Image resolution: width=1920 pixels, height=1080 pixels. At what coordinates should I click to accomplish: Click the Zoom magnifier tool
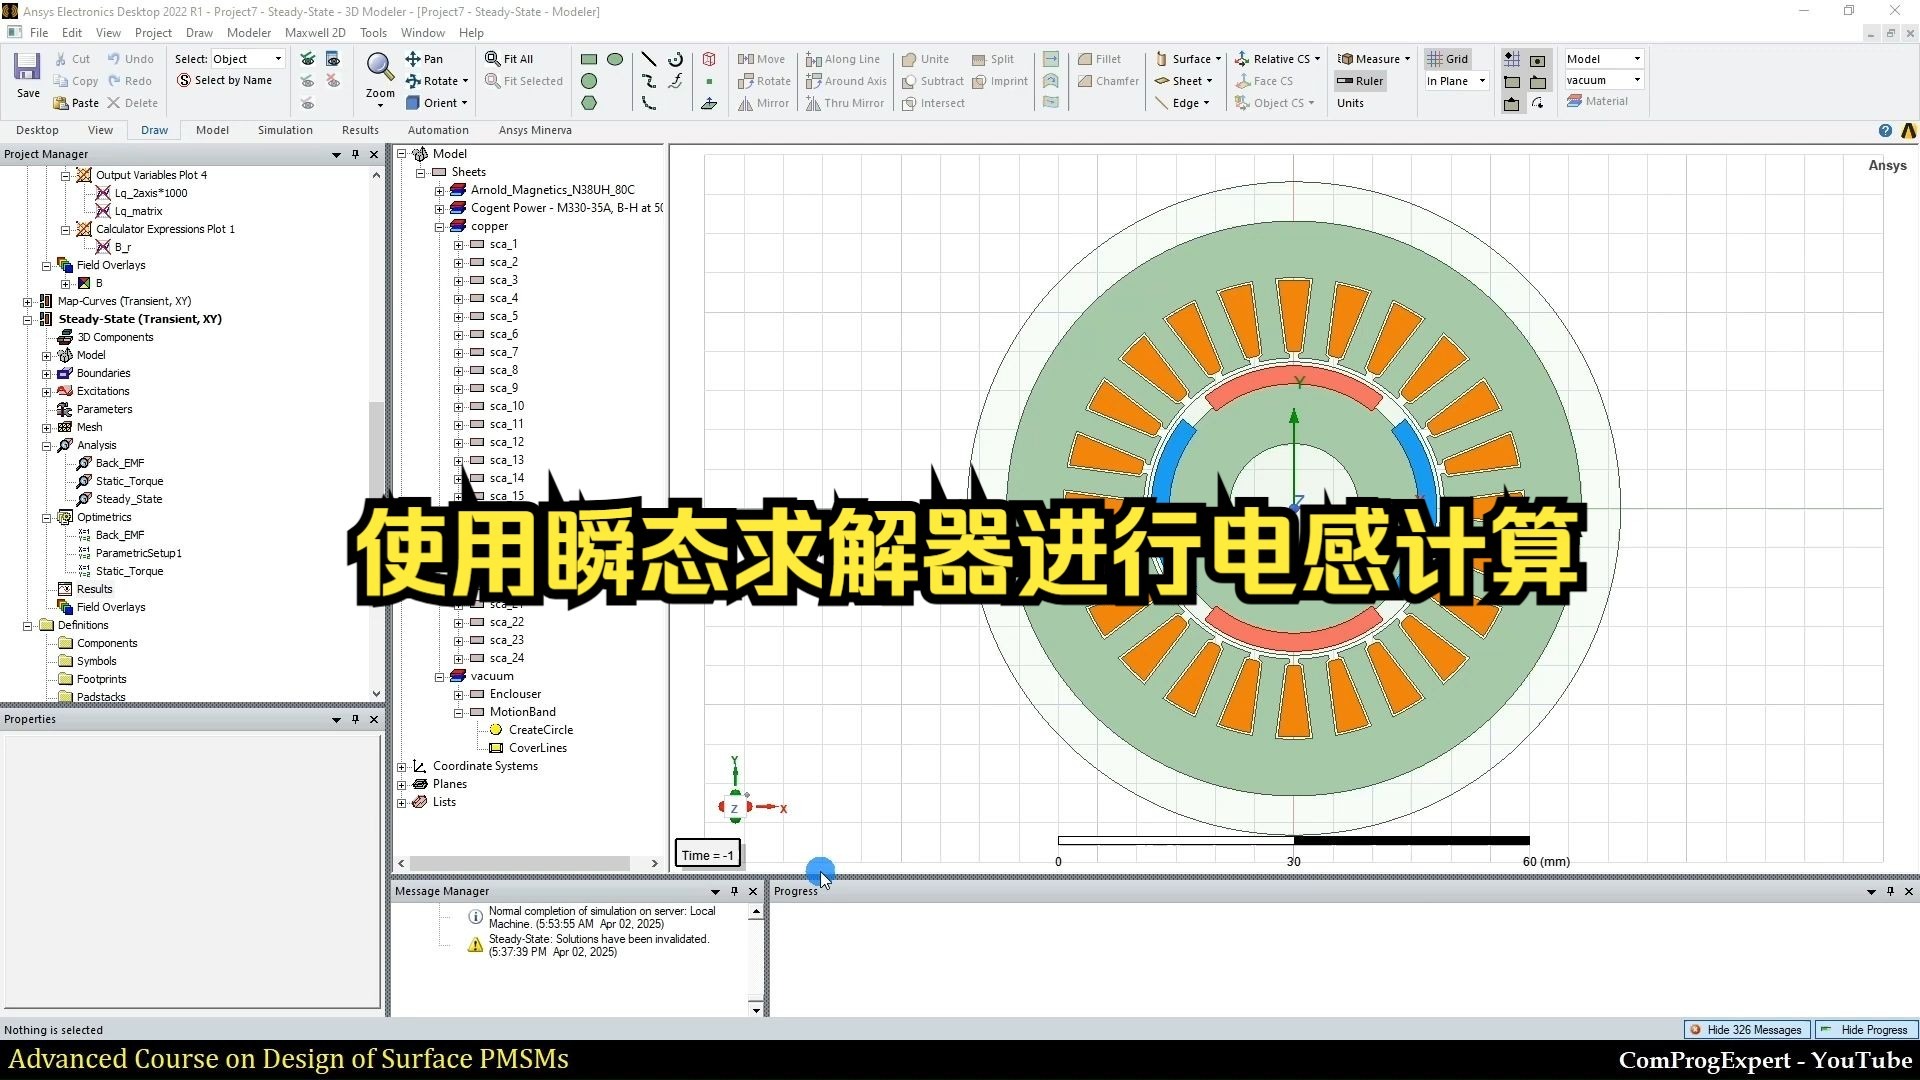pyautogui.click(x=379, y=68)
